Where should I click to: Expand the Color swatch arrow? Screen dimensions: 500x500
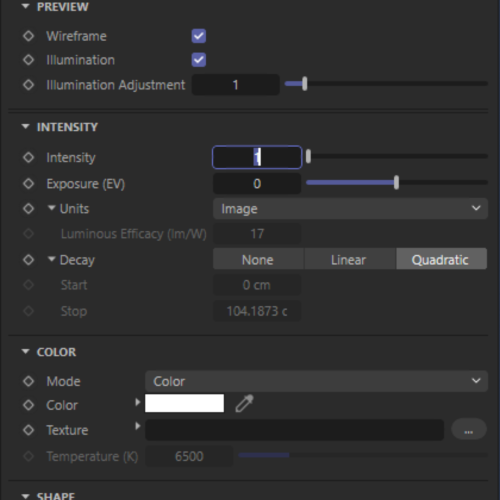(x=137, y=402)
